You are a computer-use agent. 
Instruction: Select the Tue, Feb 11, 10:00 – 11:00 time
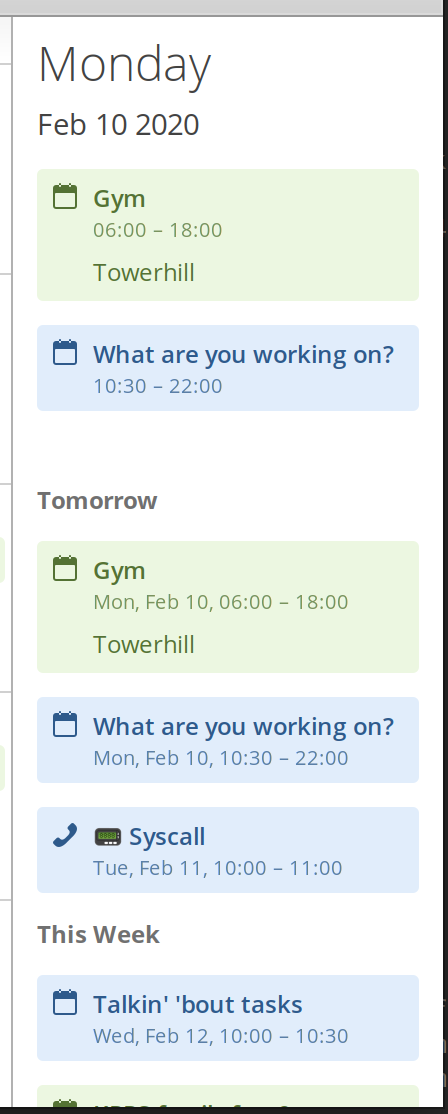coord(218,868)
